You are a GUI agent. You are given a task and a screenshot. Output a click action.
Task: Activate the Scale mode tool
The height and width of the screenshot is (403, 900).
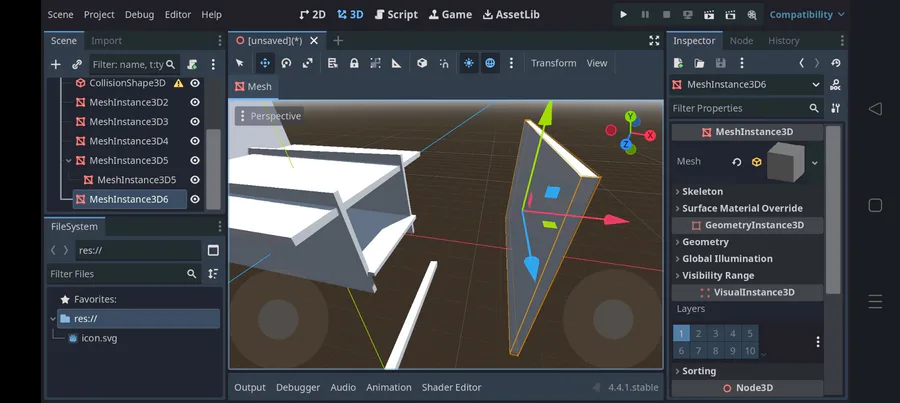308,63
